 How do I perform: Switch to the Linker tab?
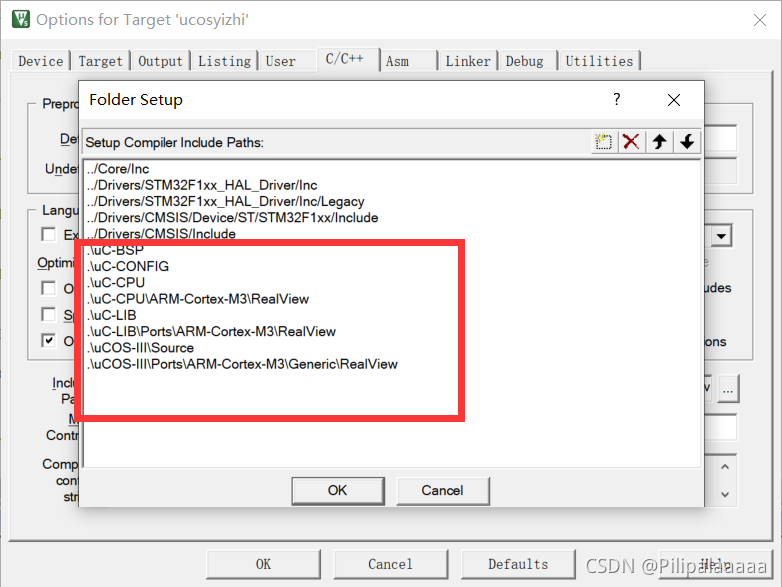click(468, 61)
